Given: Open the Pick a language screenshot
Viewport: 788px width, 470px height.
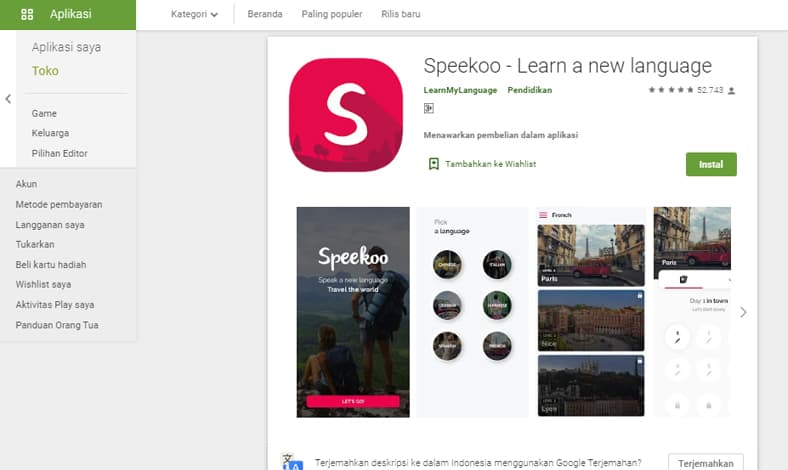Looking at the screenshot, I should click(x=472, y=312).
